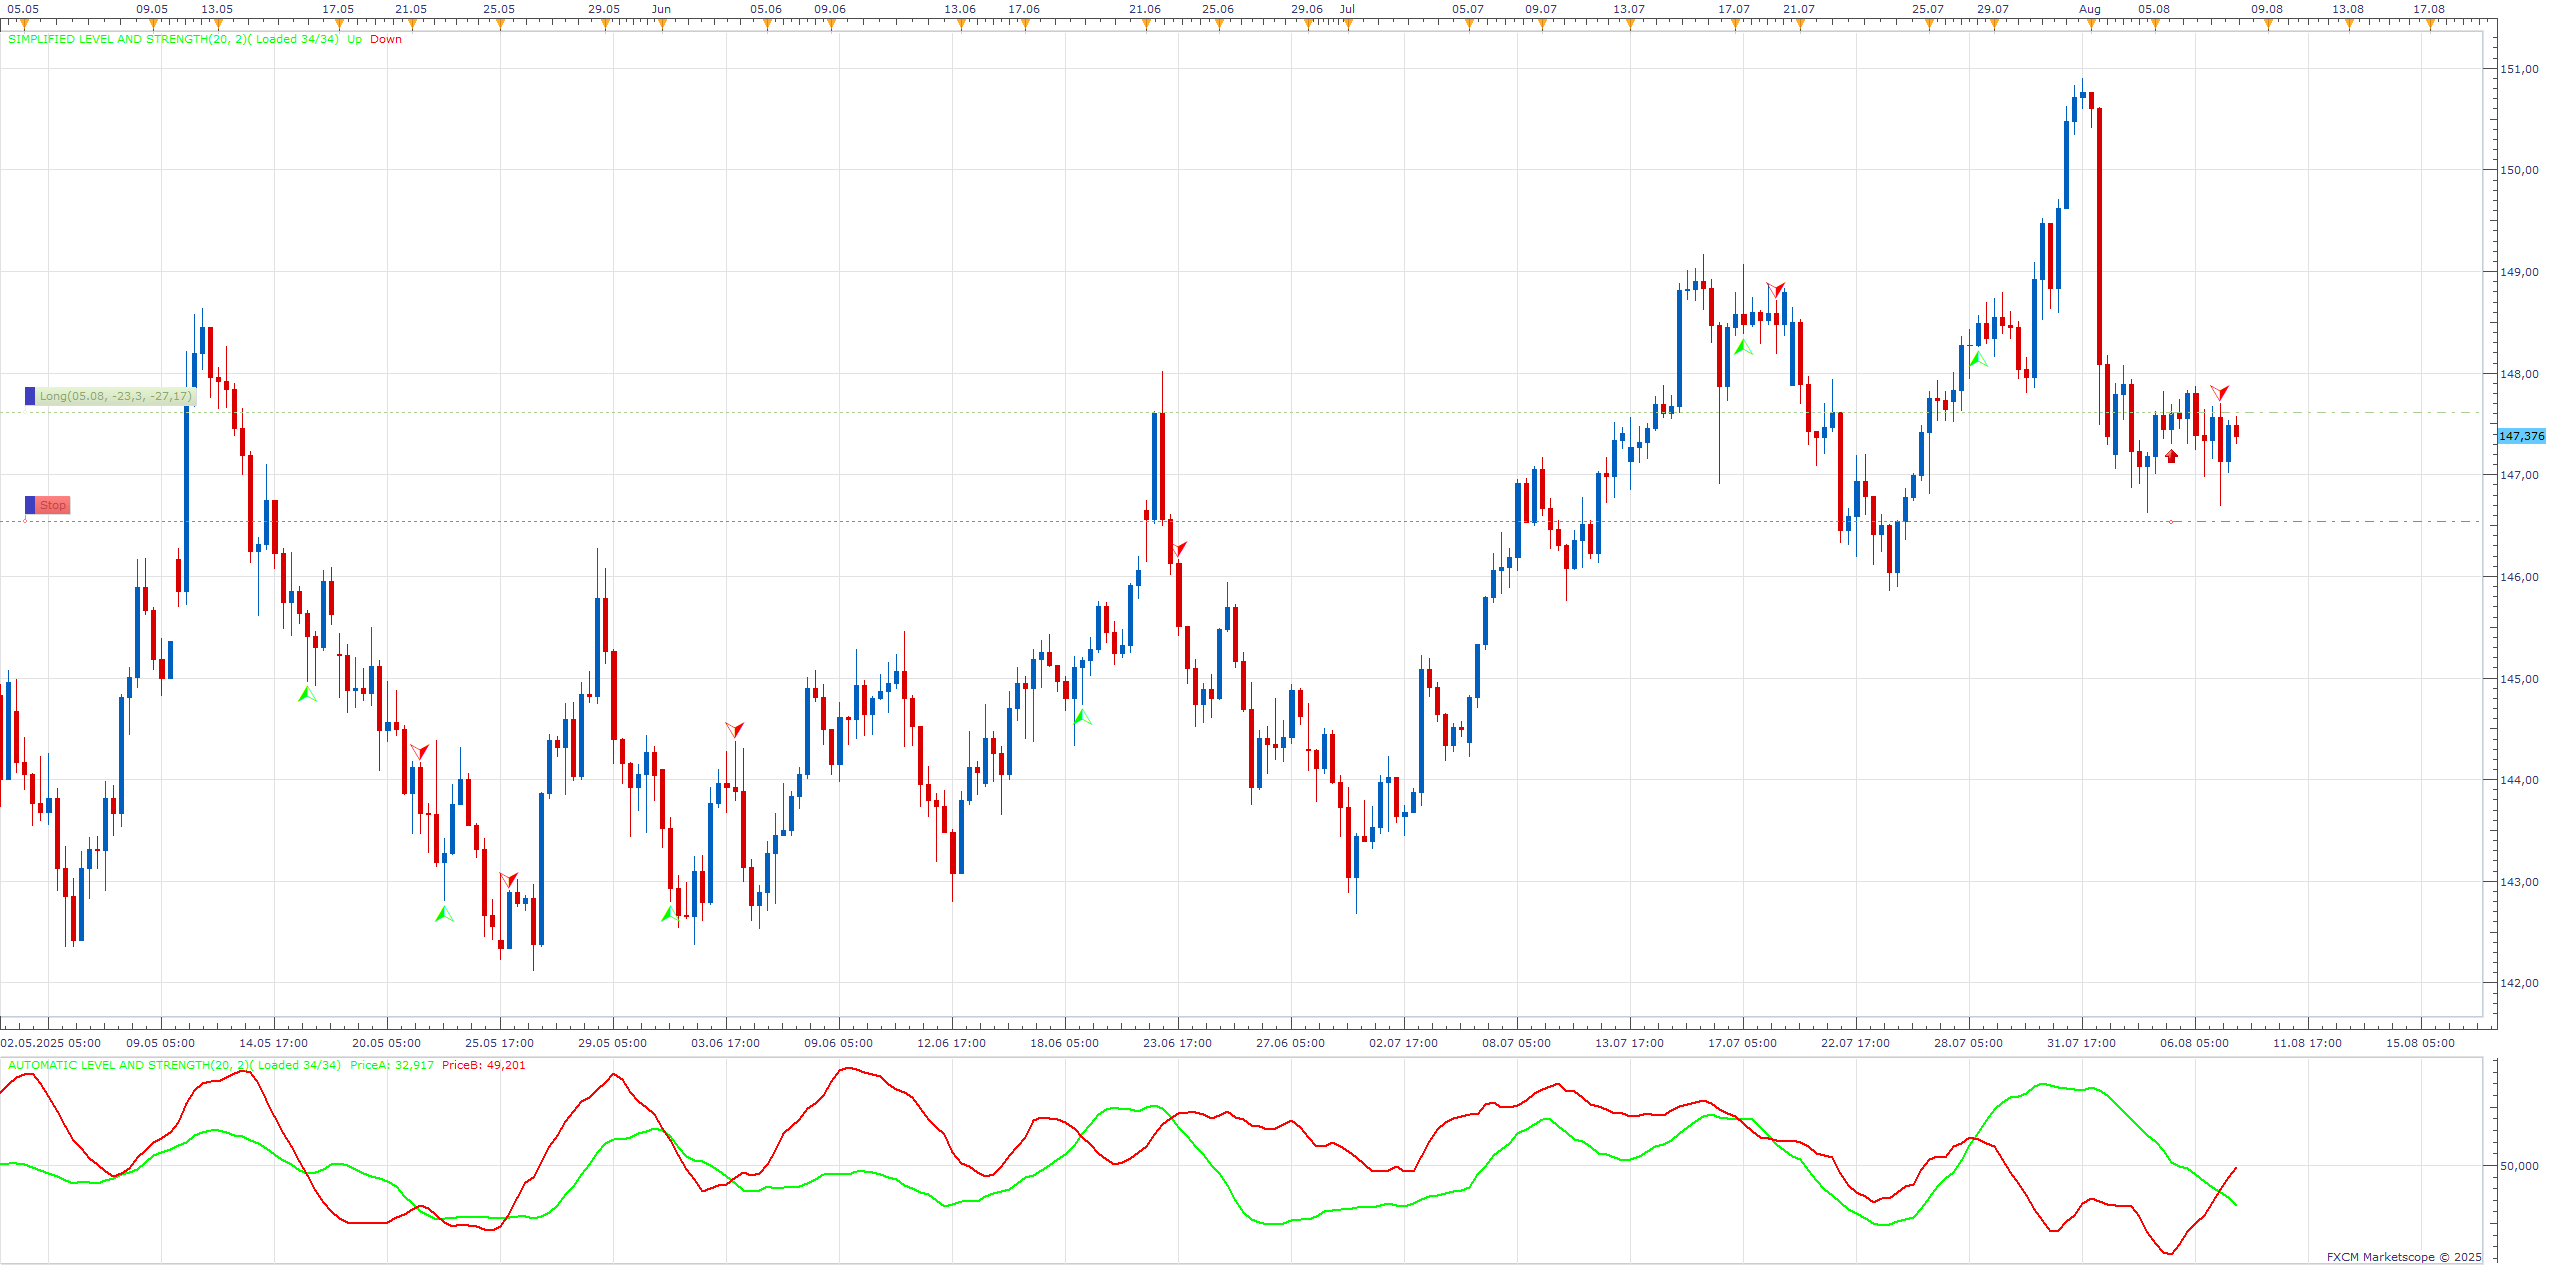
Task: Click the blue marker beside the Stop label
Action: (30, 505)
